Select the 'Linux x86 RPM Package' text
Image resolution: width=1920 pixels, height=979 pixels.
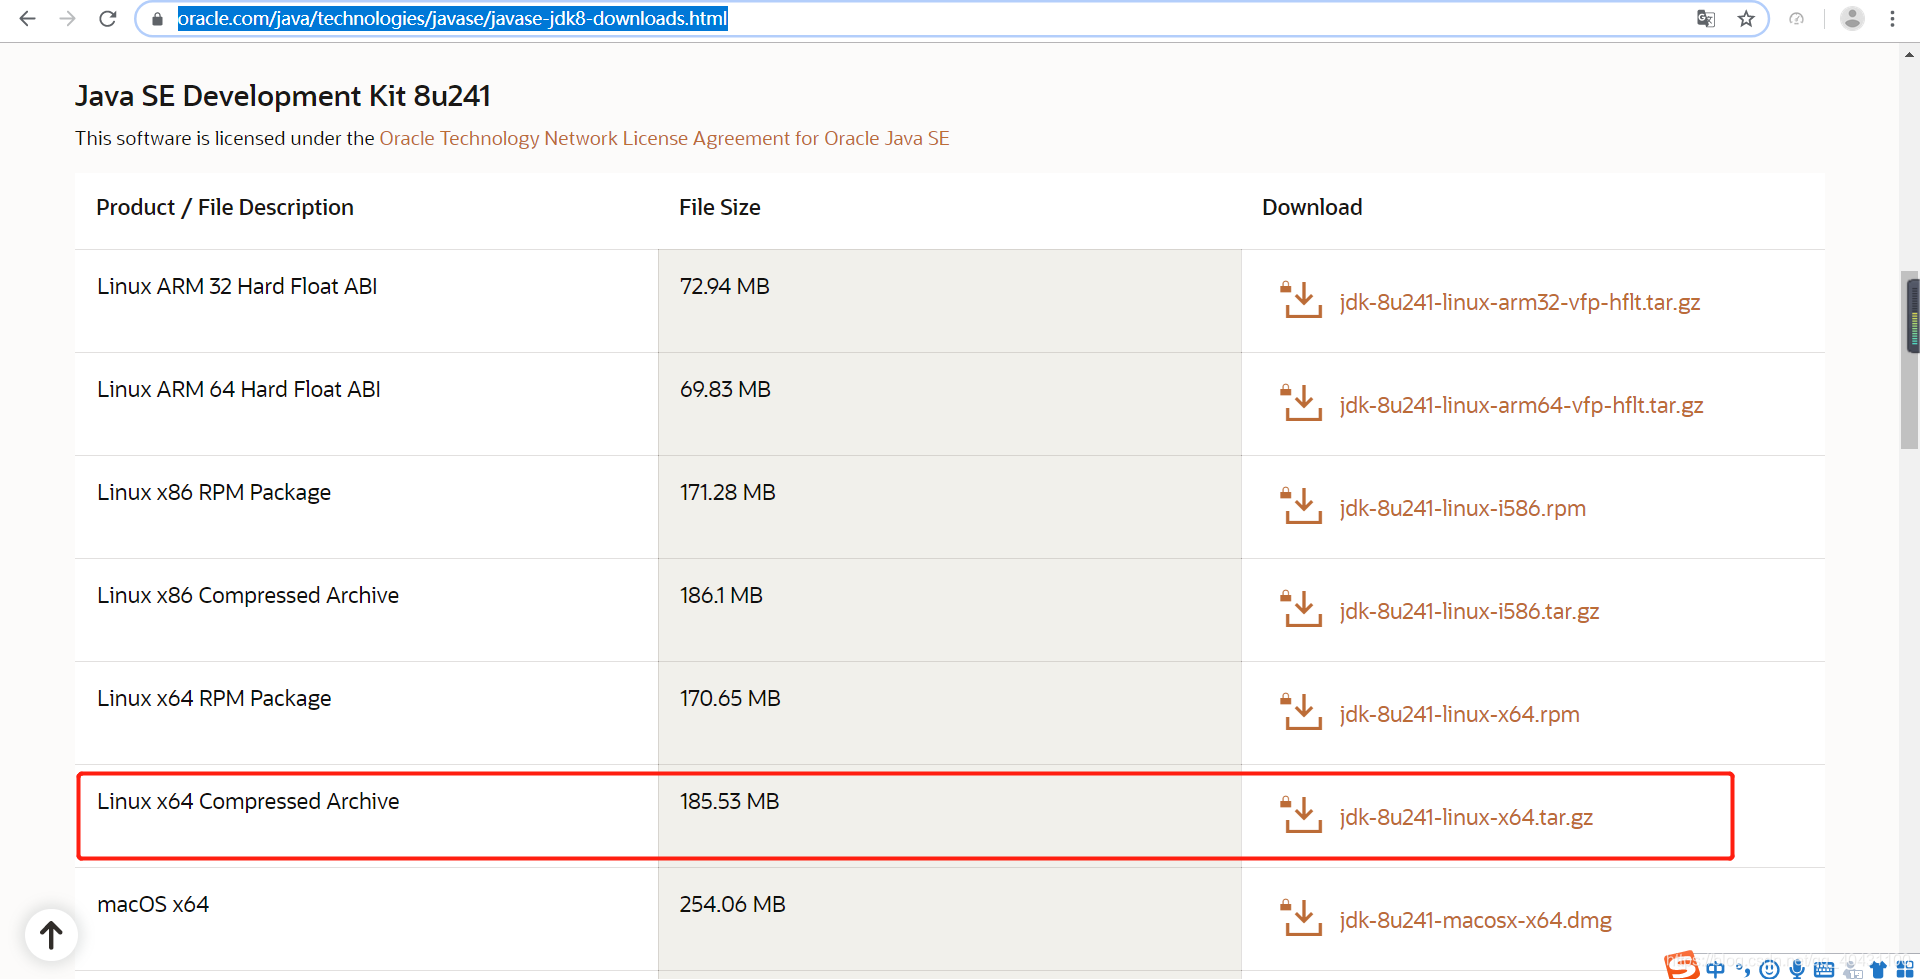tap(214, 492)
